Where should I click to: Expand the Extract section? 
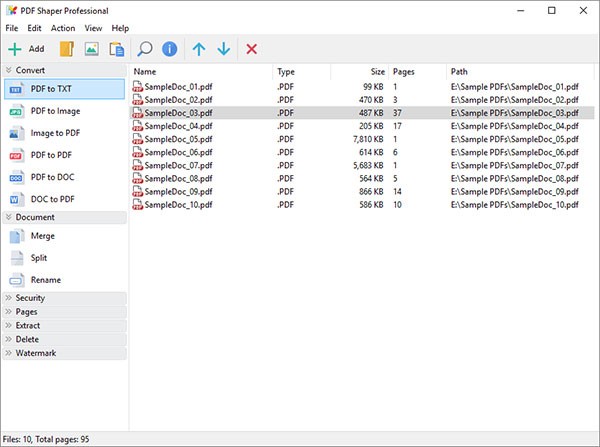28,326
